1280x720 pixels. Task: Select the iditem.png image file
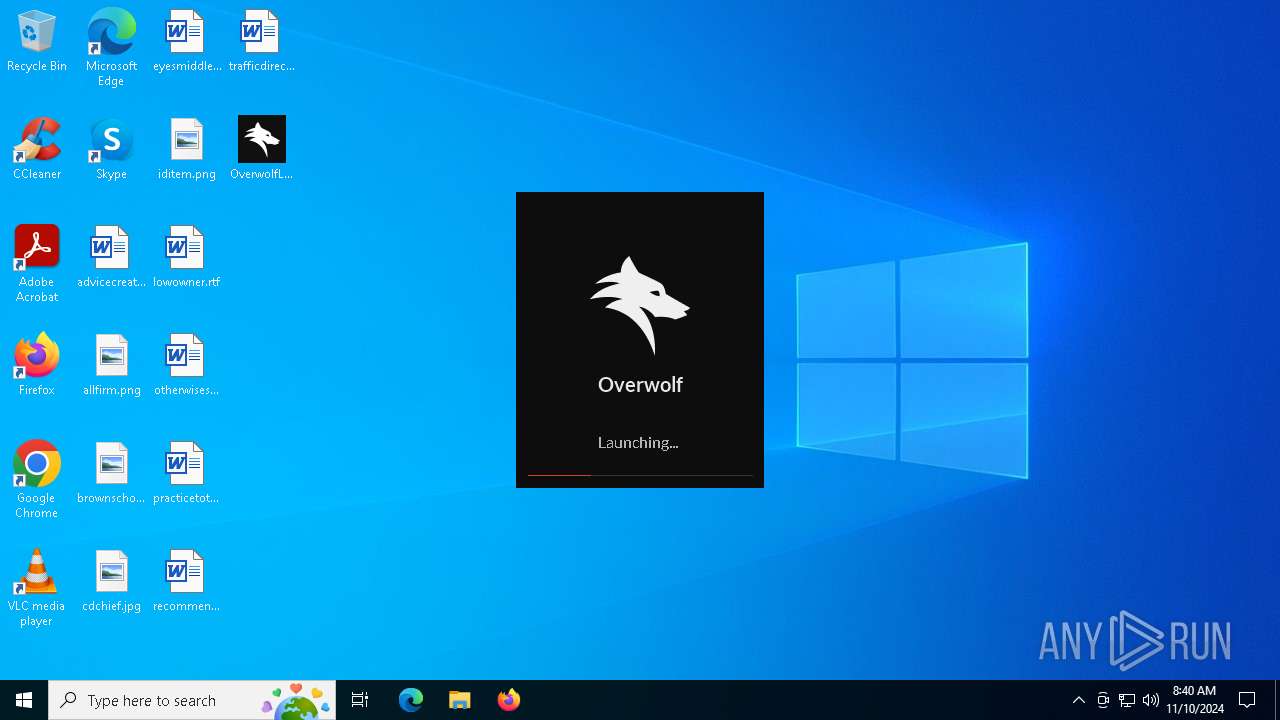(187, 149)
